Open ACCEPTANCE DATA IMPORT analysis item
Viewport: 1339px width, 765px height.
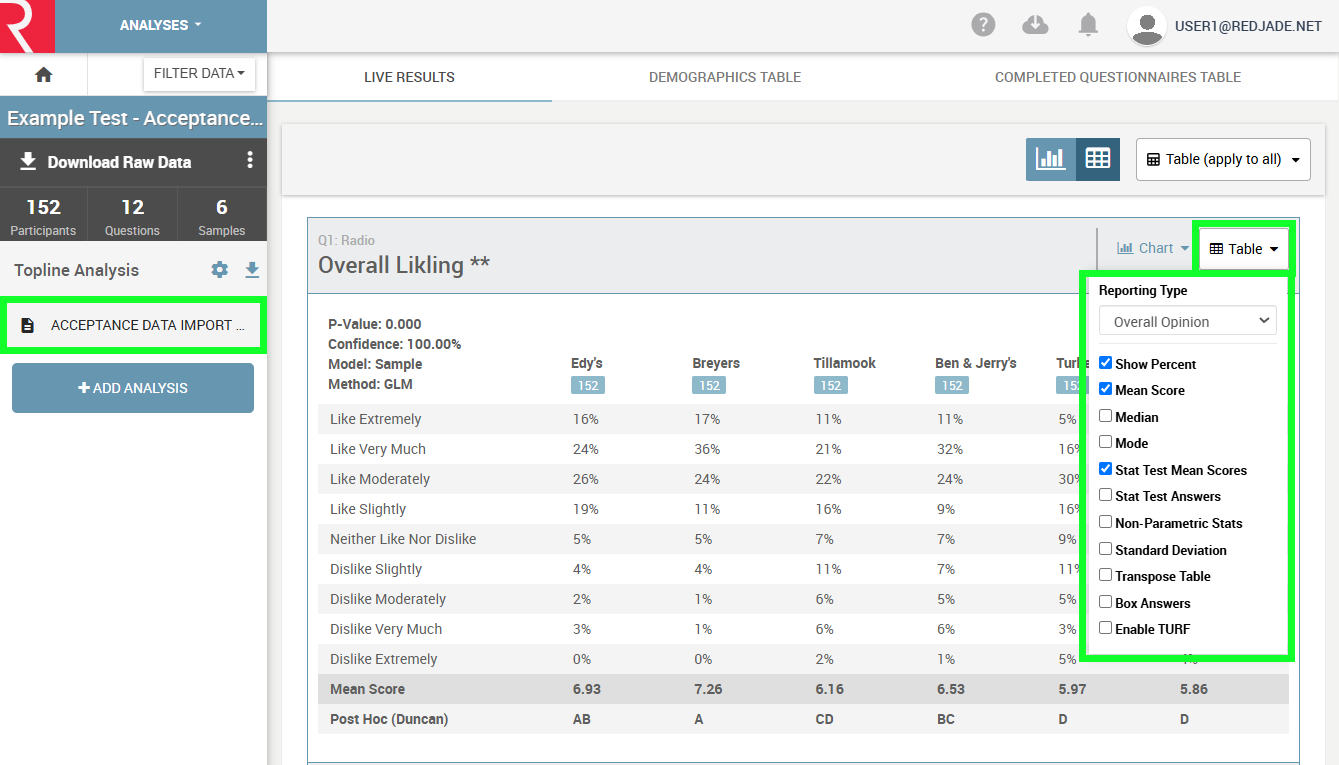click(133, 325)
